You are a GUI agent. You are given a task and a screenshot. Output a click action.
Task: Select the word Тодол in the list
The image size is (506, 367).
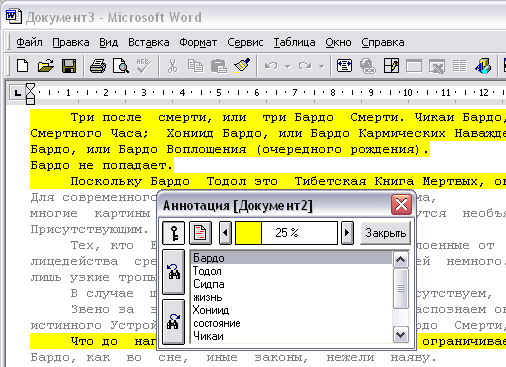(292, 271)
